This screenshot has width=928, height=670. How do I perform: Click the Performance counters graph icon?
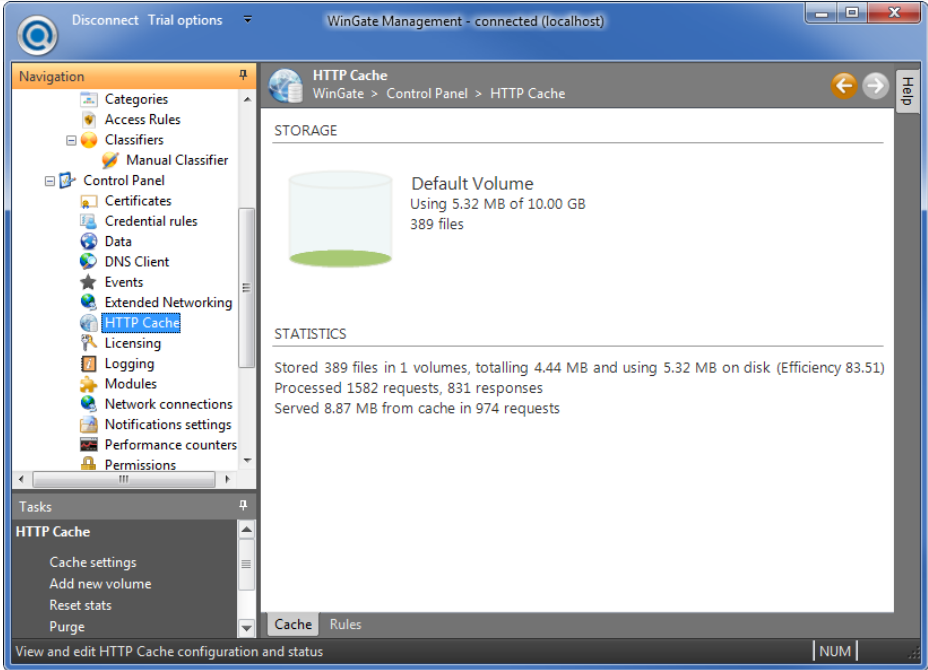coord(89,444)
